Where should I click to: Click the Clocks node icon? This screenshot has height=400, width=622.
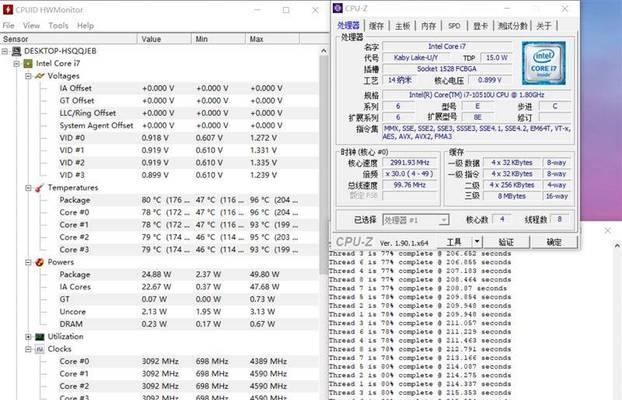pos(40,349)
